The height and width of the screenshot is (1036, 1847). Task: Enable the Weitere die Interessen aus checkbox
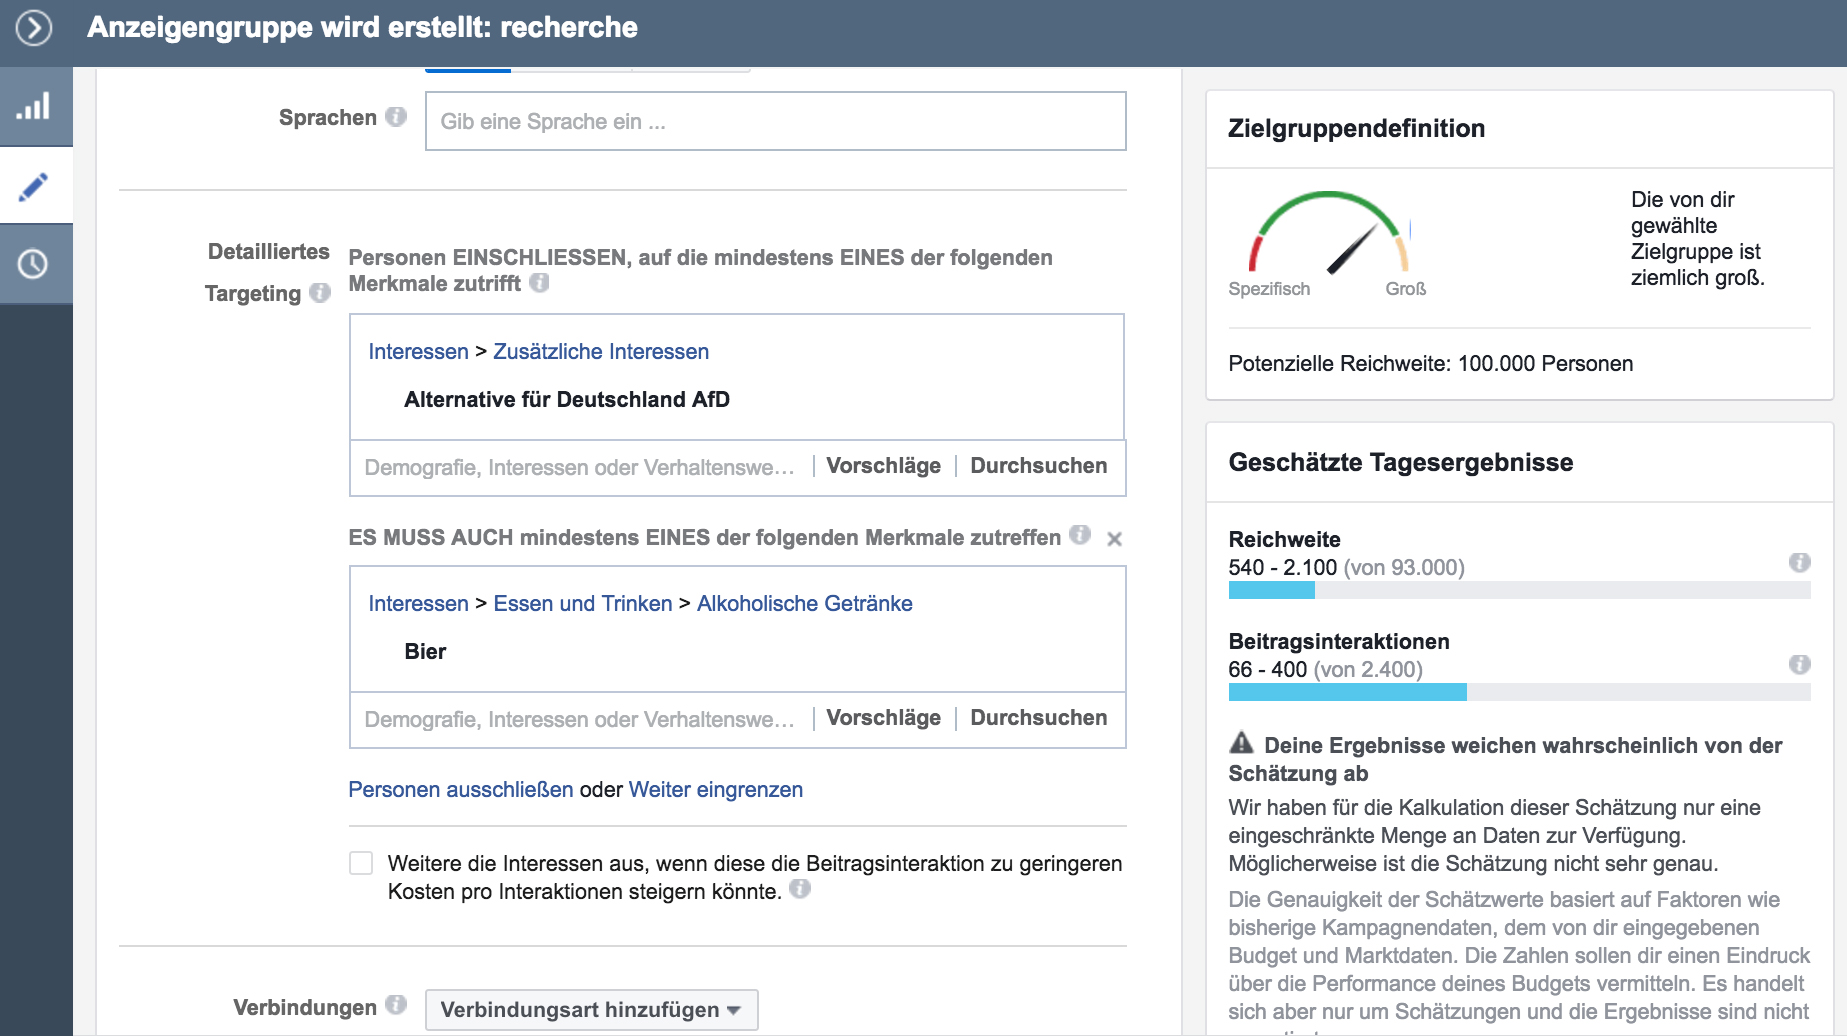361,863
